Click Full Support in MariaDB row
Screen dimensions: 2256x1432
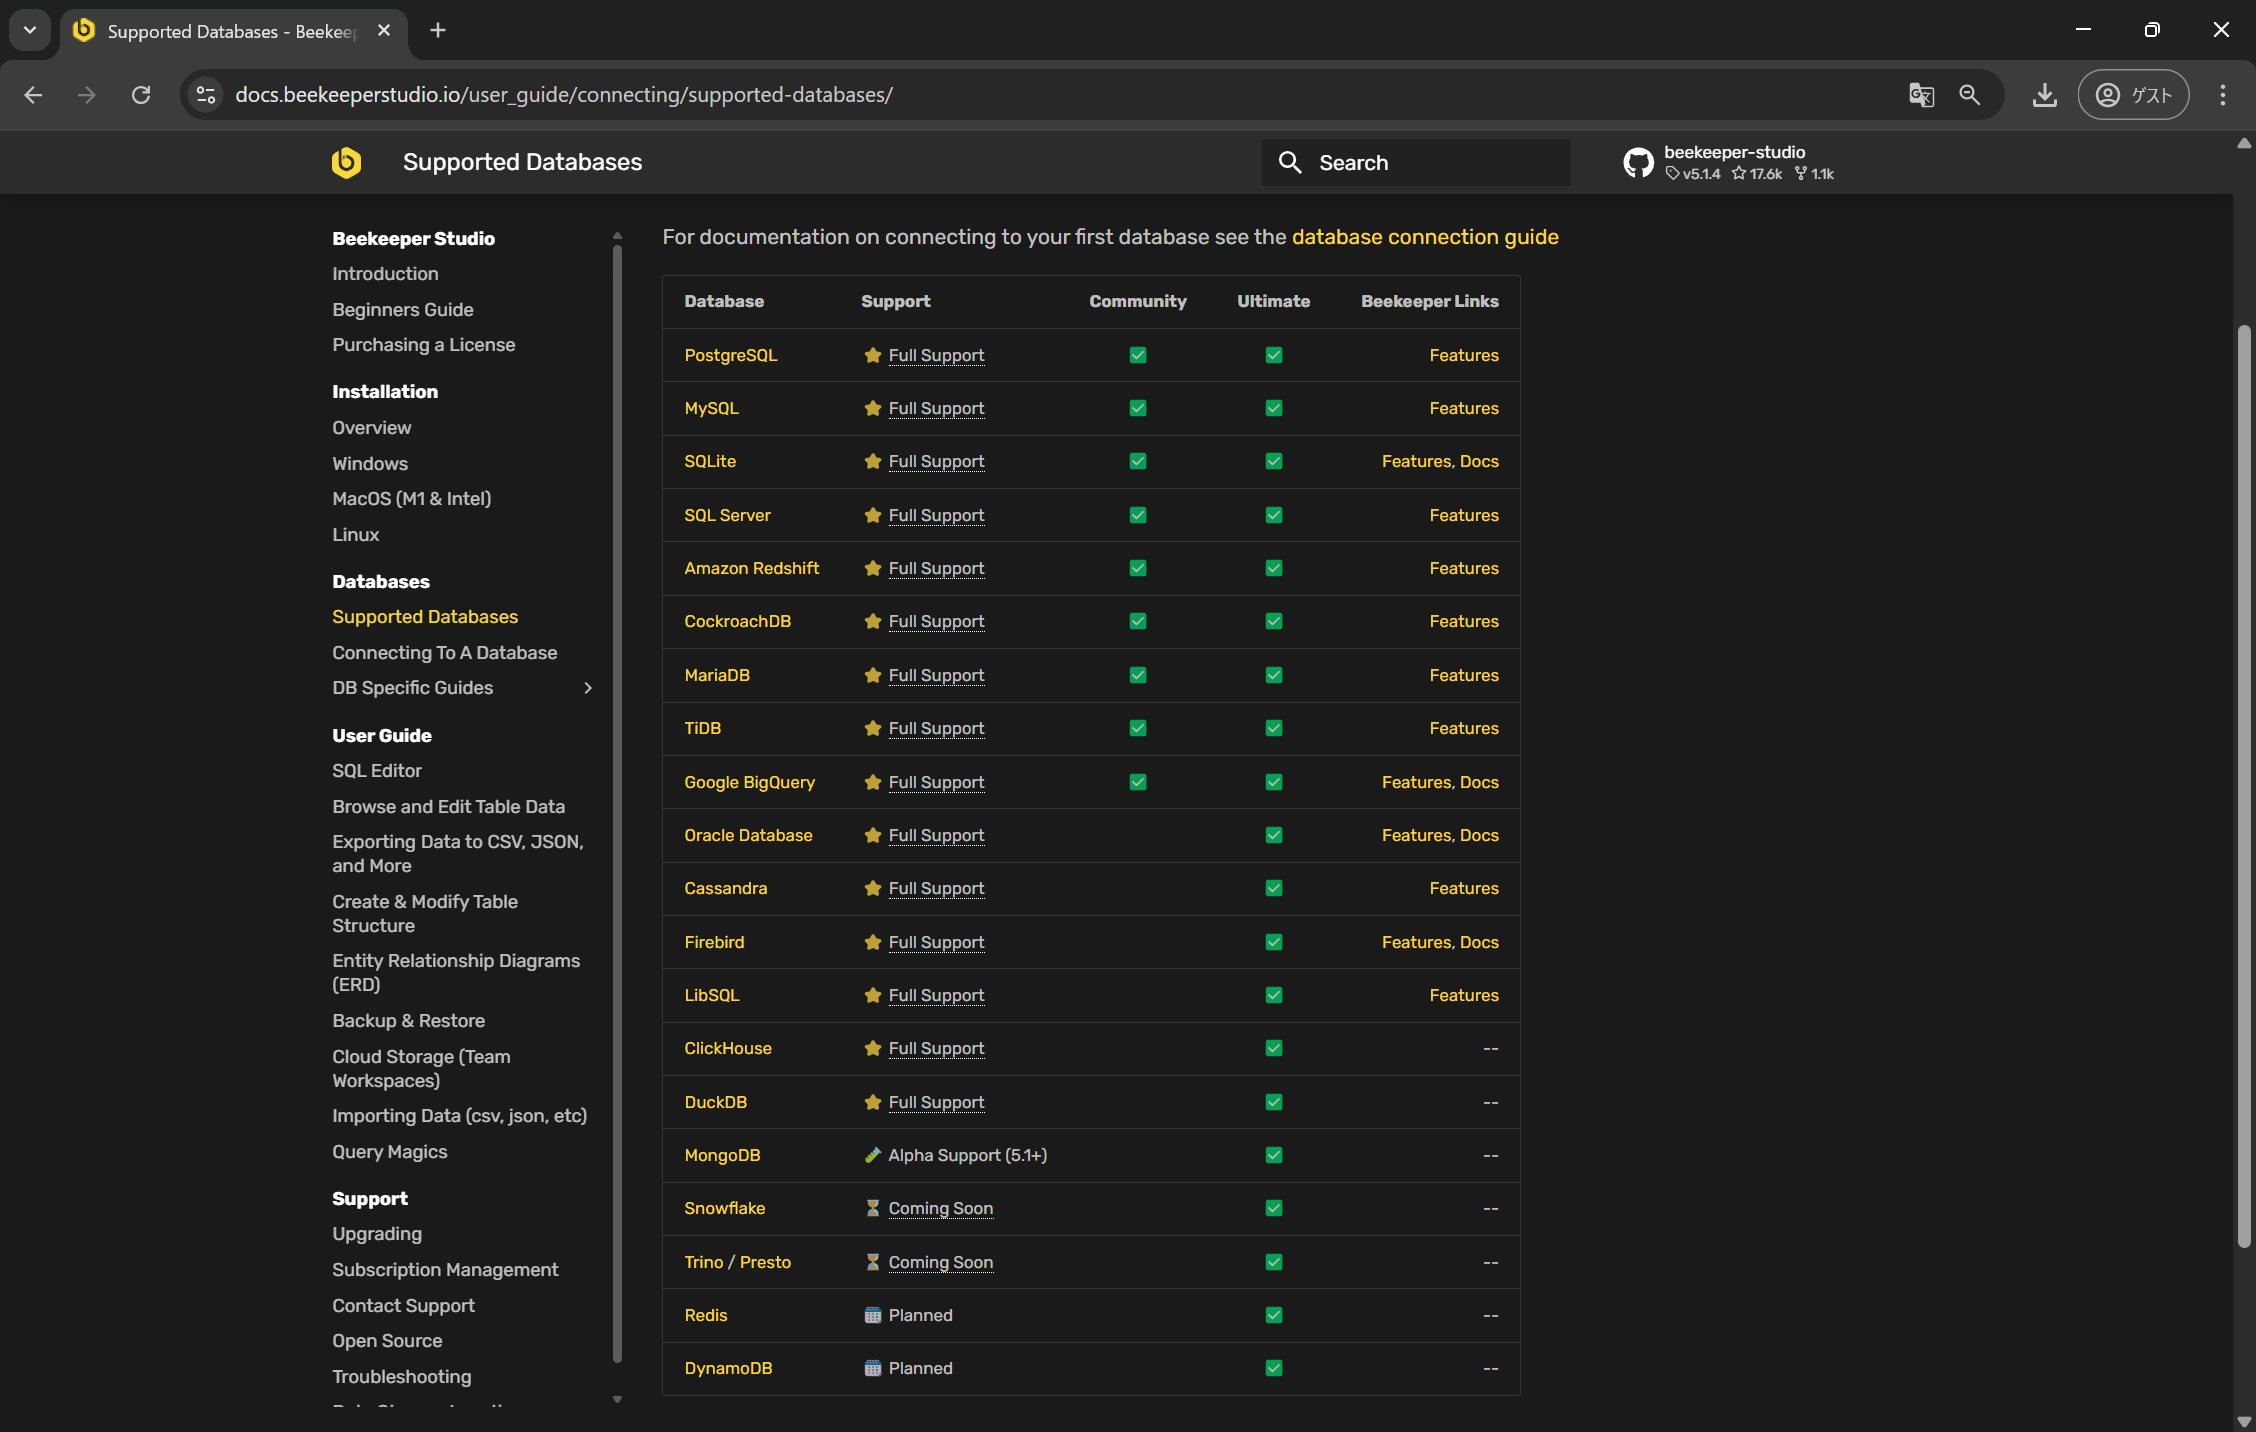click(x=936, y=675)
